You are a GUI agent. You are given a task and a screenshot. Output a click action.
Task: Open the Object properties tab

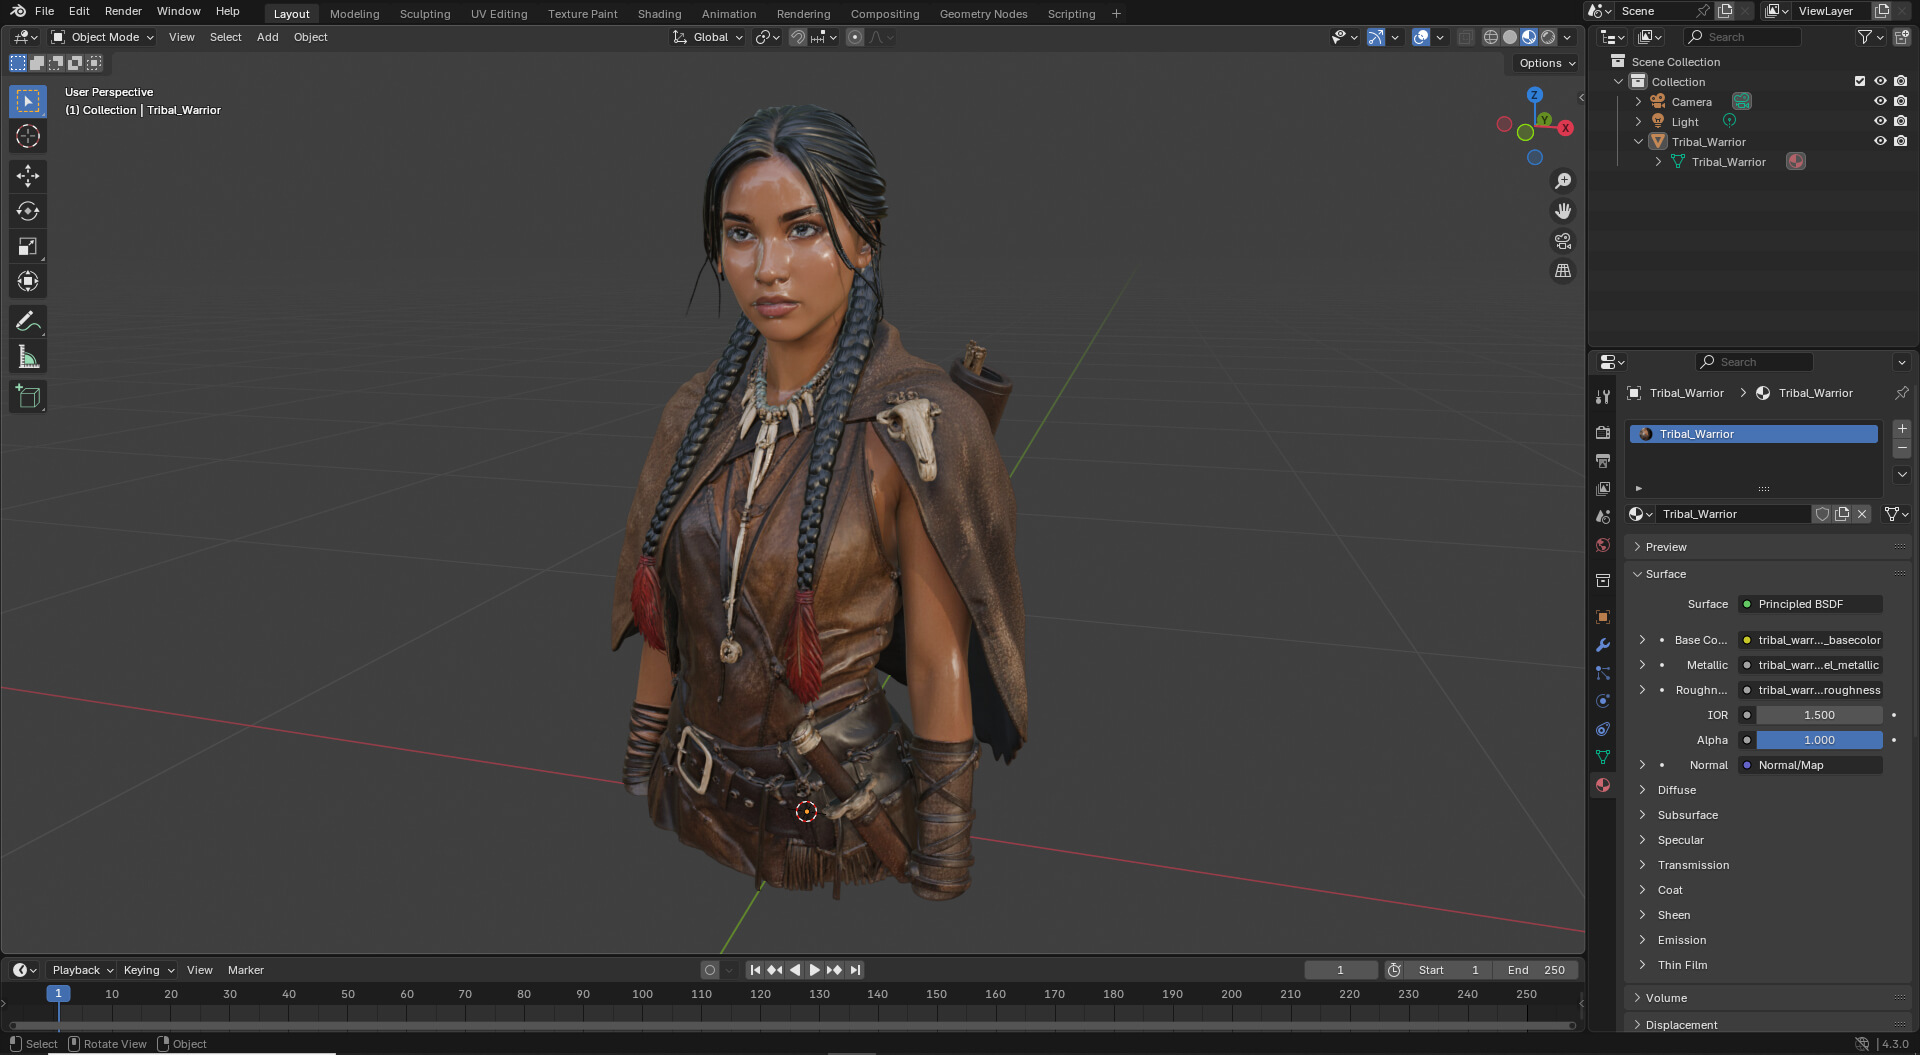[x=1603, y=617]
